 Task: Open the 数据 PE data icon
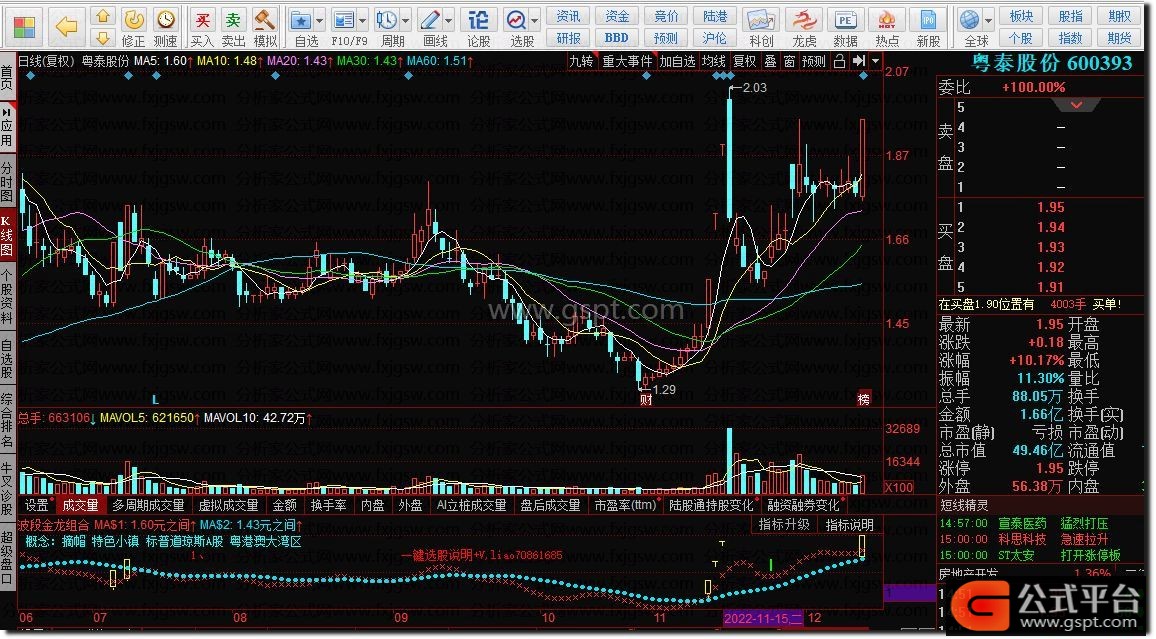(x=845, y=27)
